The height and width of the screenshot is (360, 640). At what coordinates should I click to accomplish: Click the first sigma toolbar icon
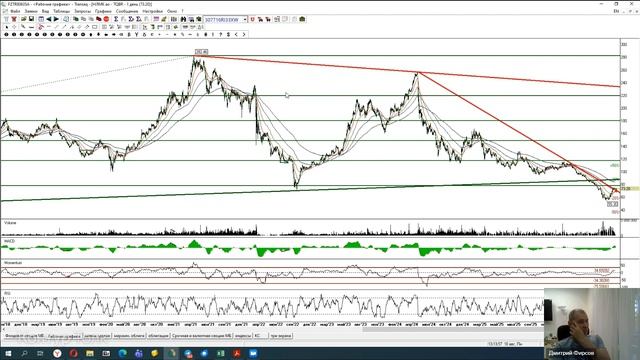(116, 19)
